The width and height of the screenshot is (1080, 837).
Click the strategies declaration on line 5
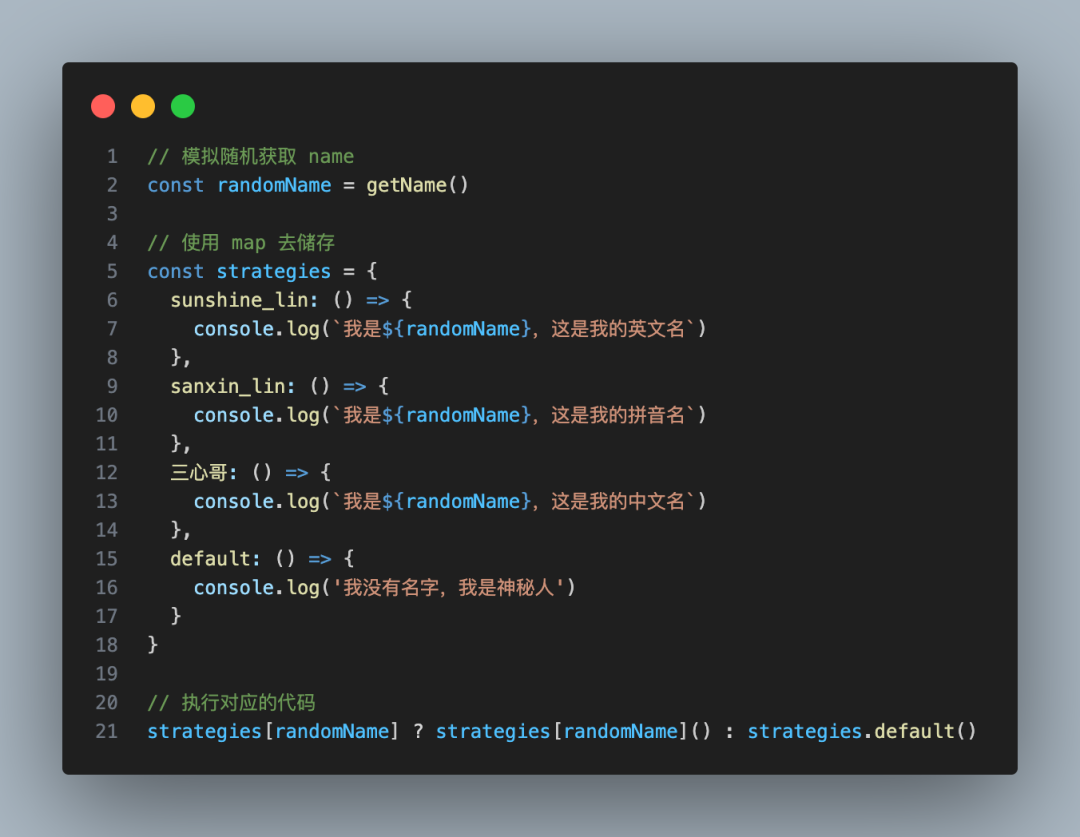tap(273, 272)
